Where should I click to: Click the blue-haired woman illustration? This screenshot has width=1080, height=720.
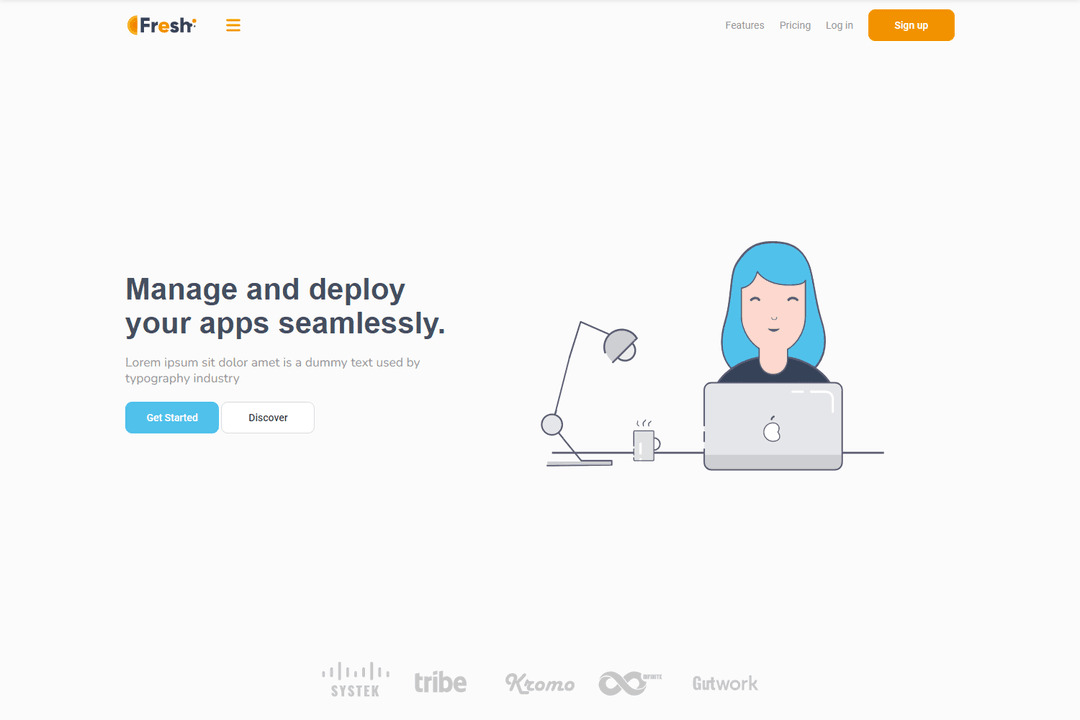(773, 311)
